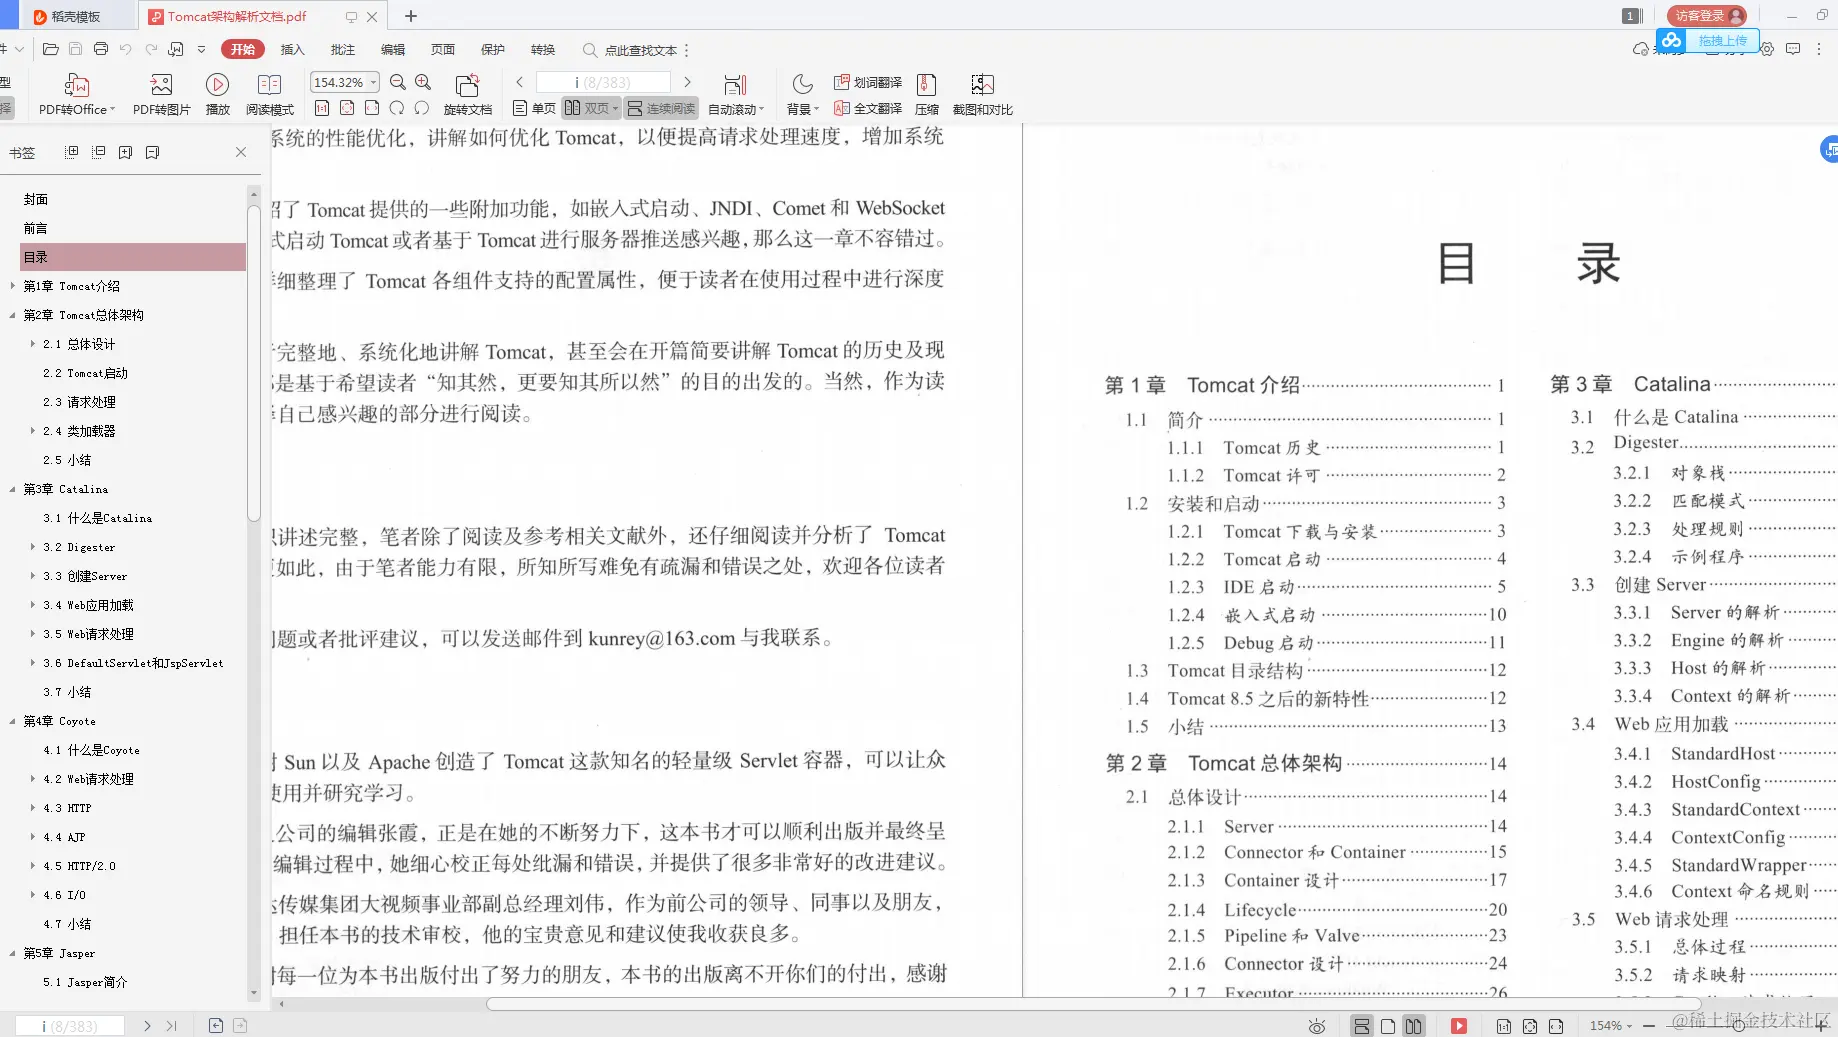Click the zoom-out minus beside status slider
The width and height of the screenshot is (1838, 1037).
[x=1648, y=1026]
